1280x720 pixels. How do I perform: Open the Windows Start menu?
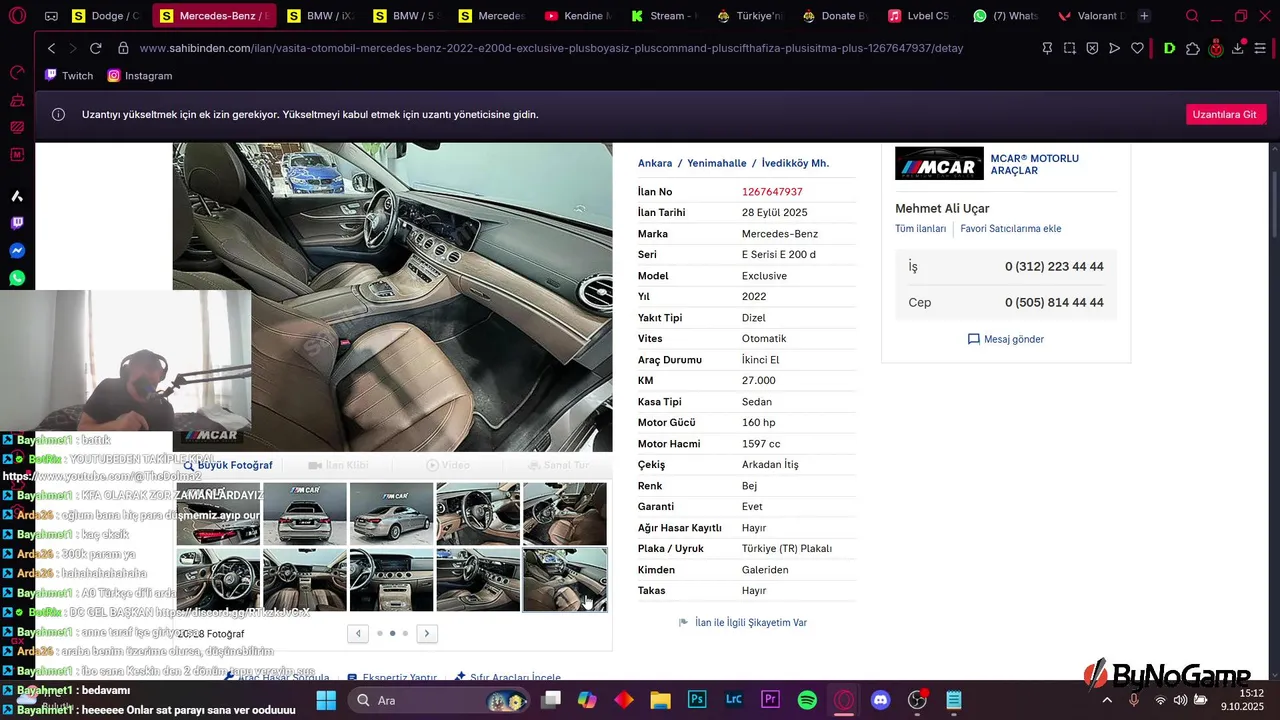(x=326, y=700)
